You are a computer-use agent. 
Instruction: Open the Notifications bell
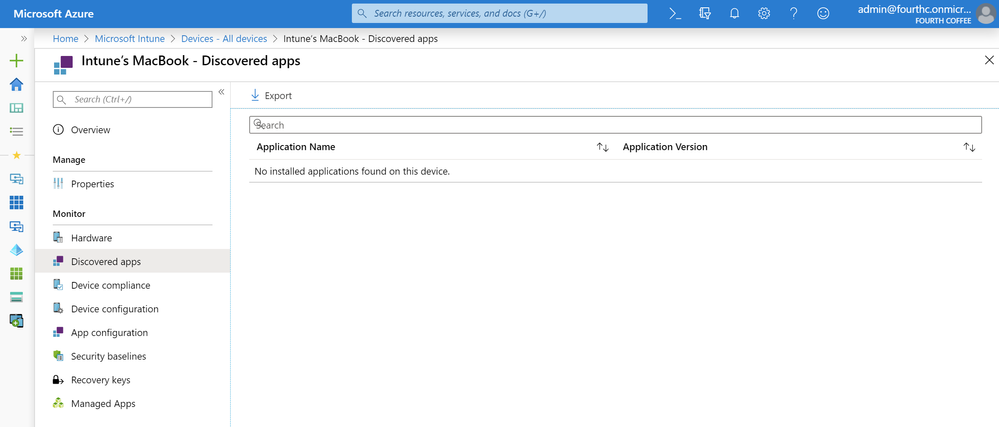735,13
